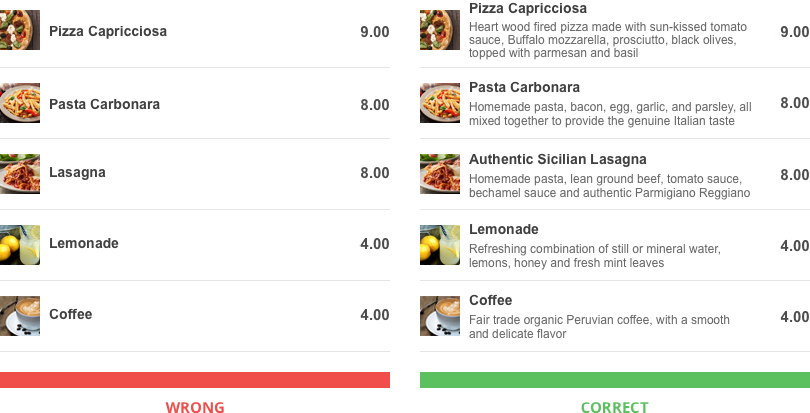Click the pizza thumbnail beside the described Capricciosa
Viewport: 810px width, 413px height.
tap(440, 31)
